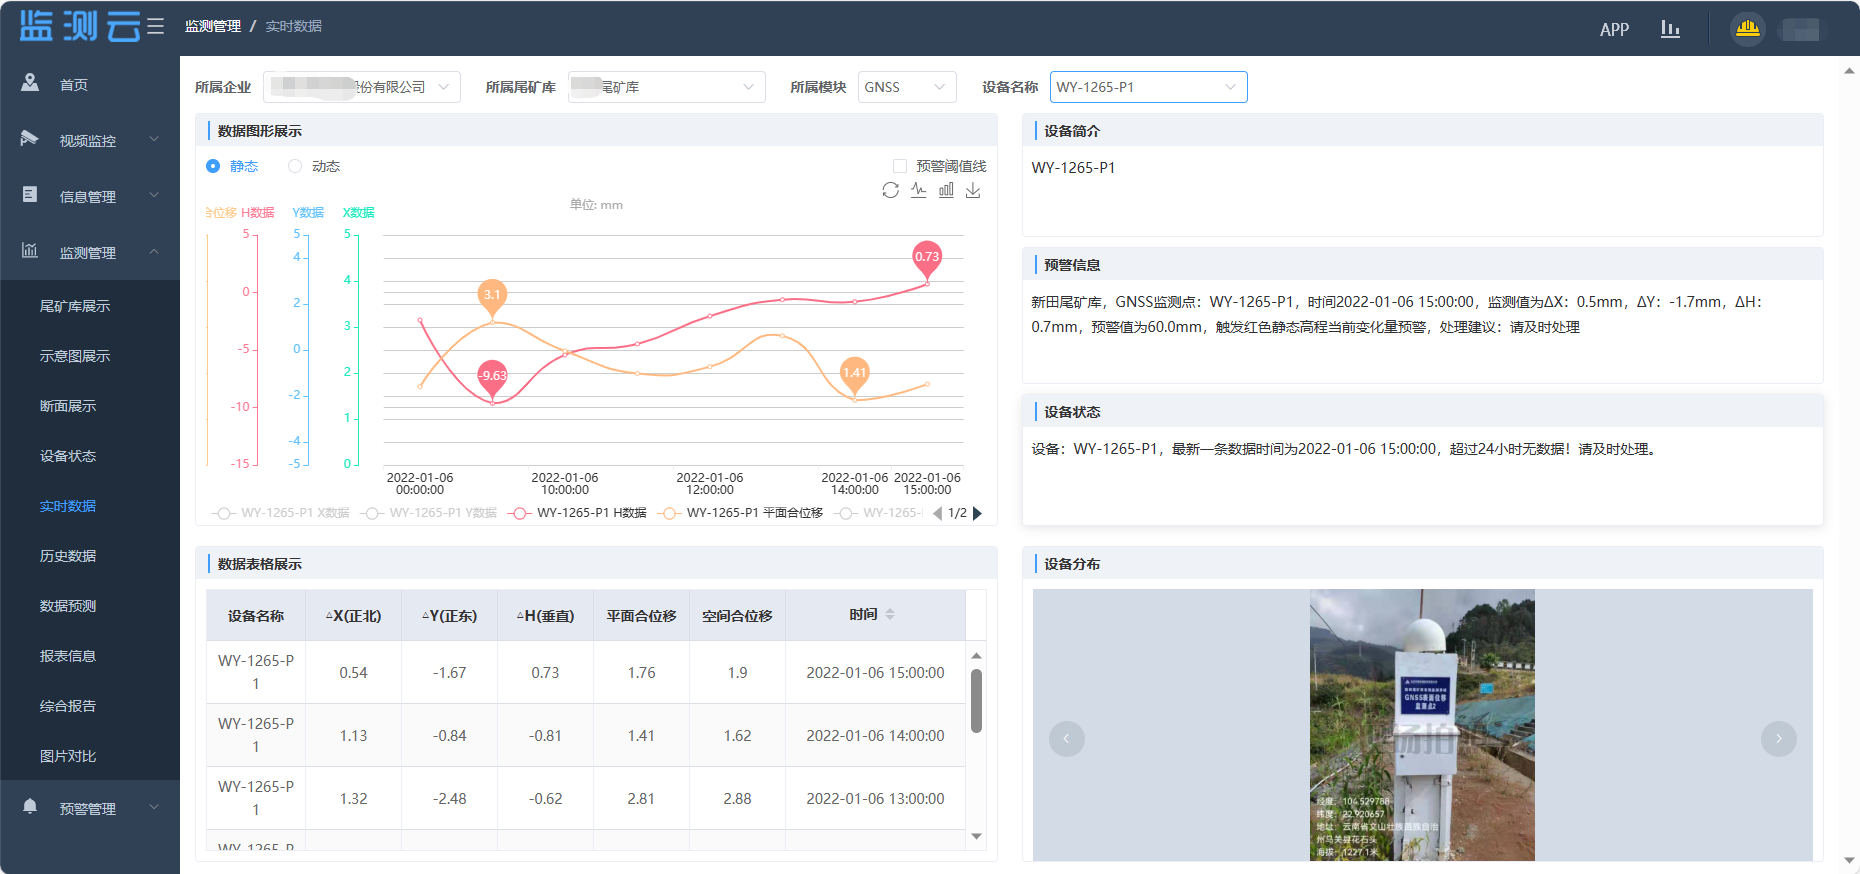Viewport: 1860px width, 874px height.
Task: Toggle WY-1265-P1 H数据 legend series
Action: point(579,513)
